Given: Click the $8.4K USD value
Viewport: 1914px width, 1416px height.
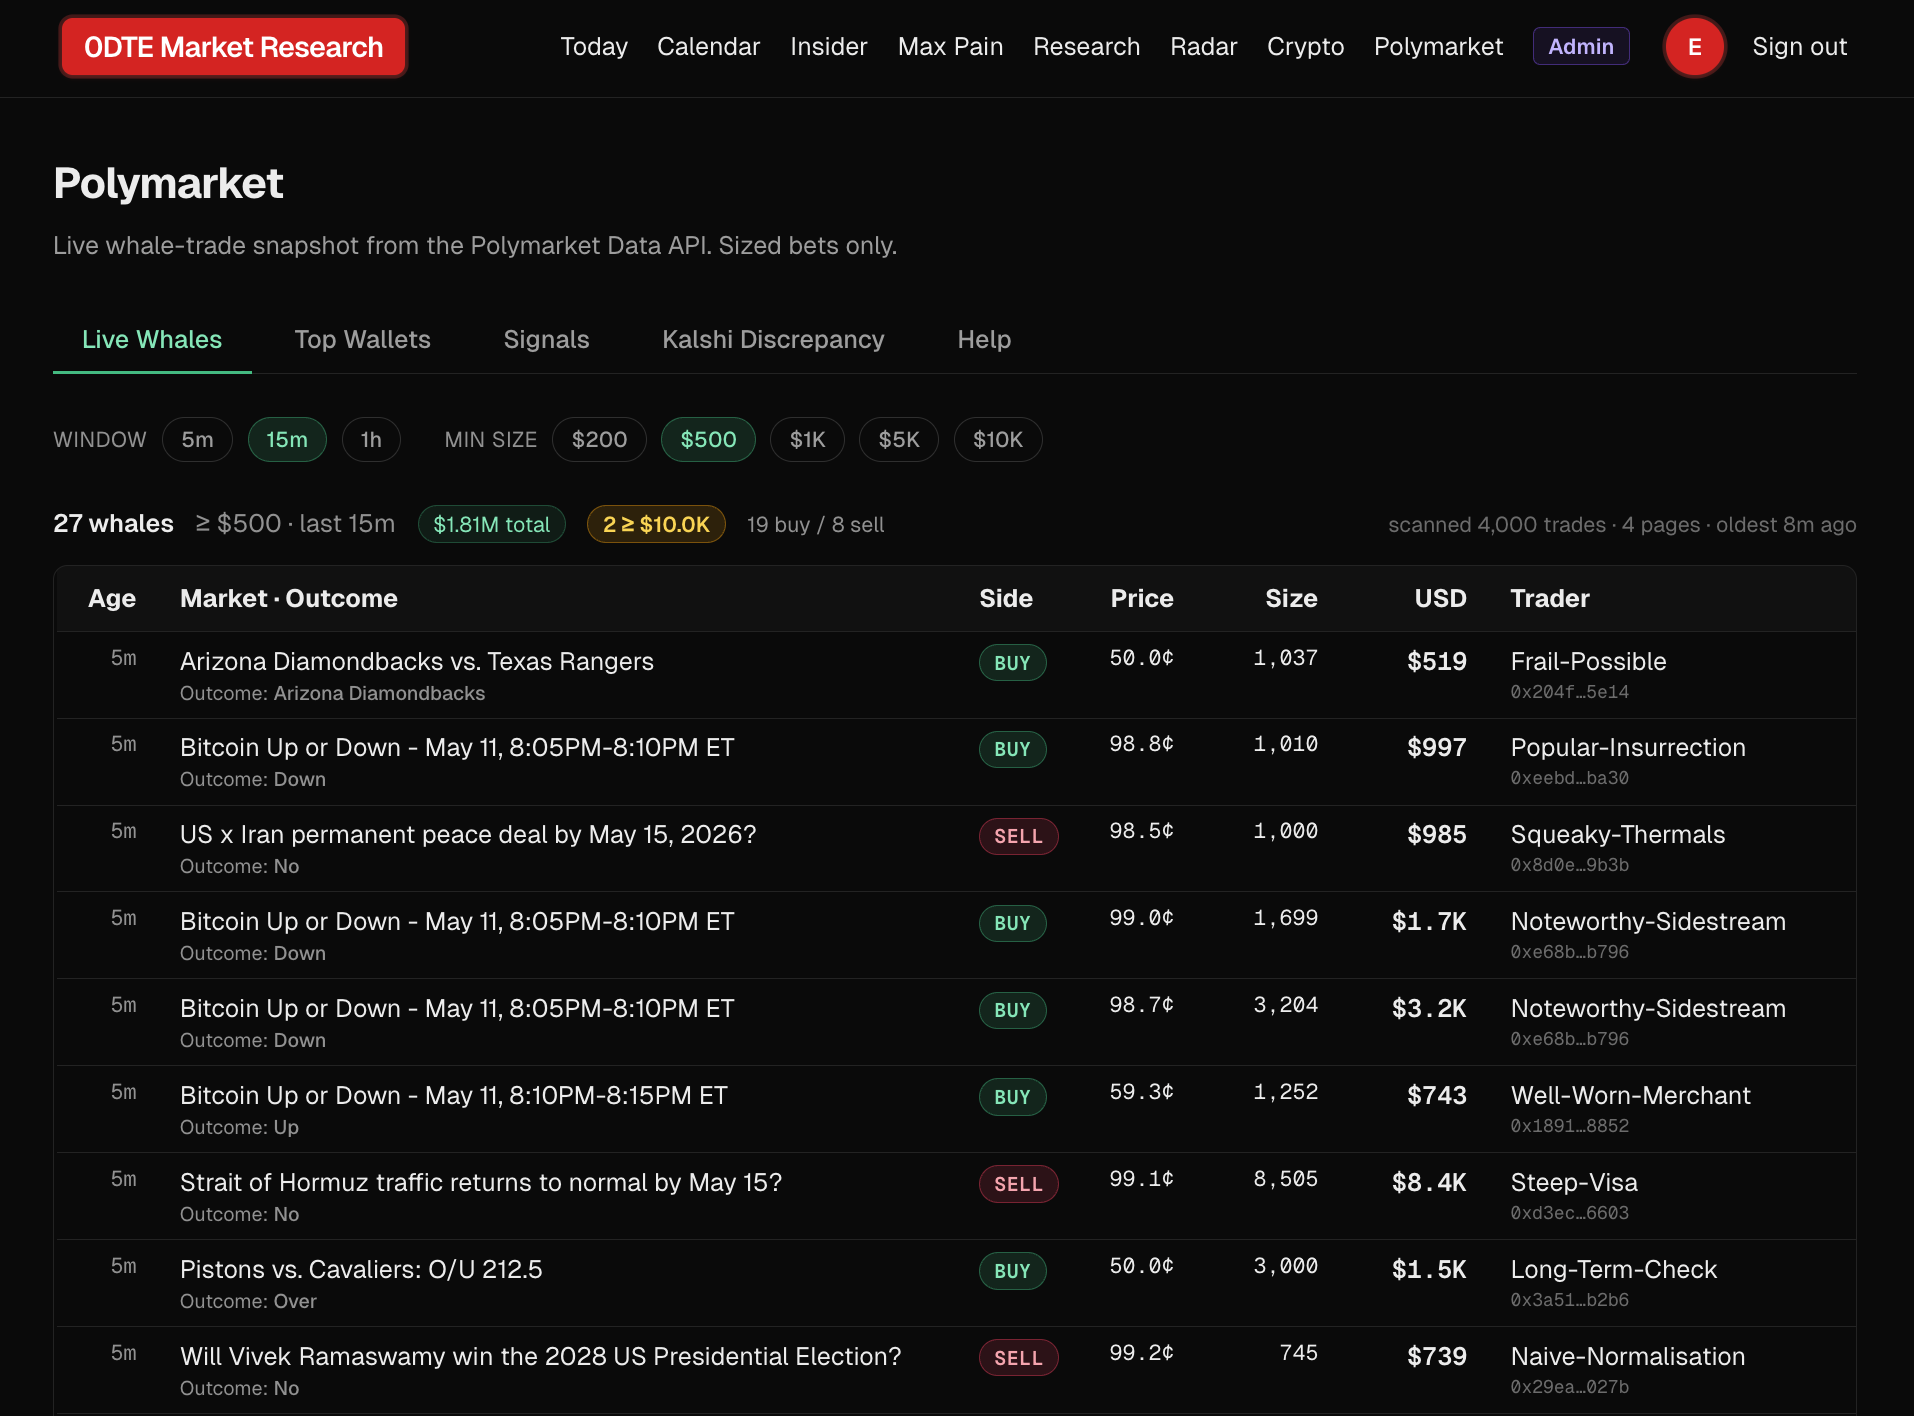Looking at the screenshot, I should pyautogui.click(x=1429, y=1183).
